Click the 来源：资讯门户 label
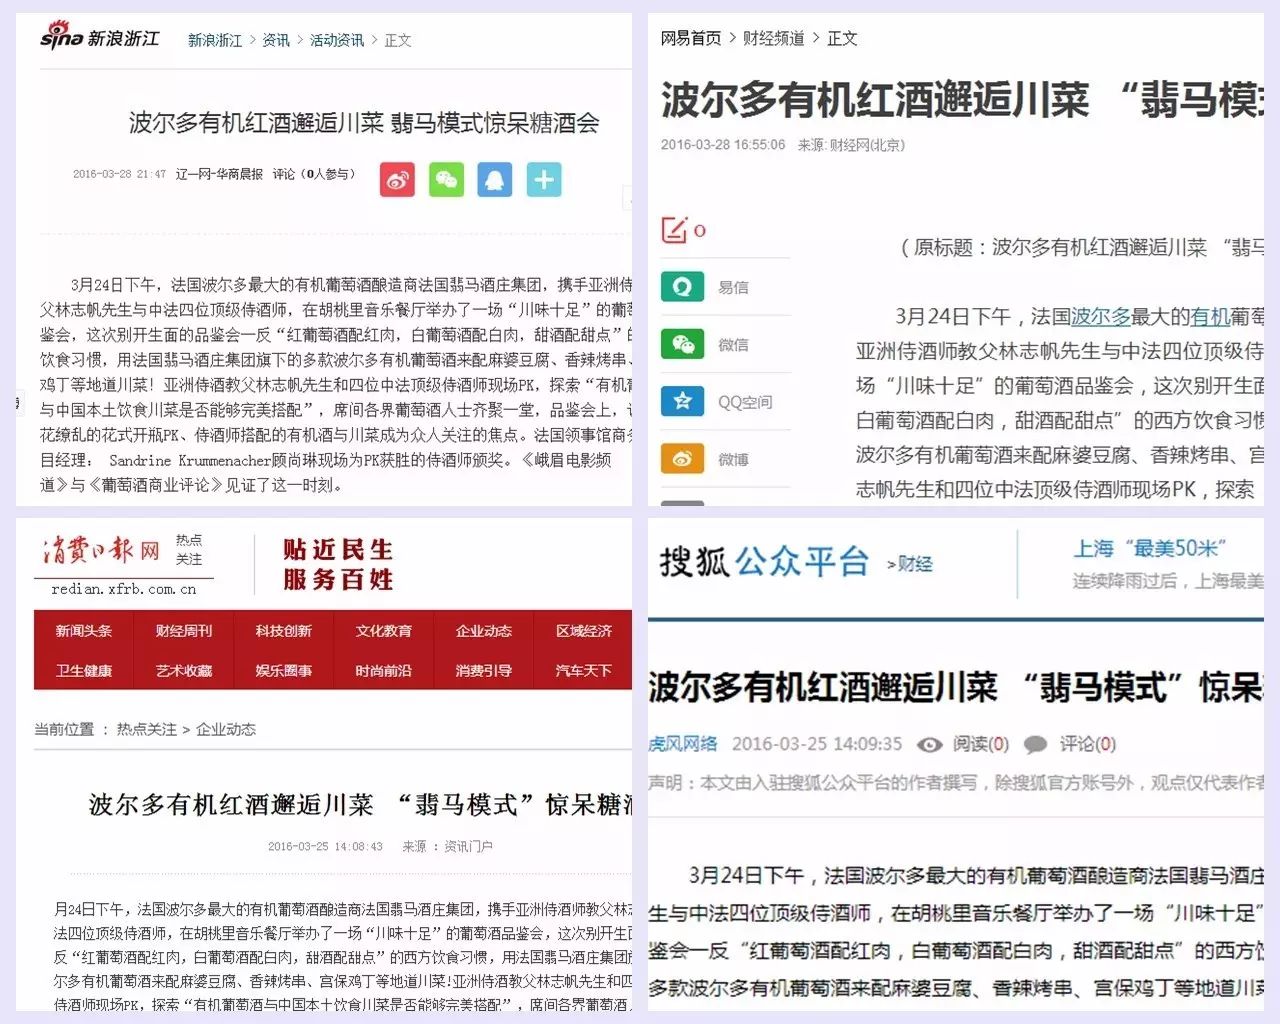The width and height of the screenshot is (1280, 1024). pos(447,846)
